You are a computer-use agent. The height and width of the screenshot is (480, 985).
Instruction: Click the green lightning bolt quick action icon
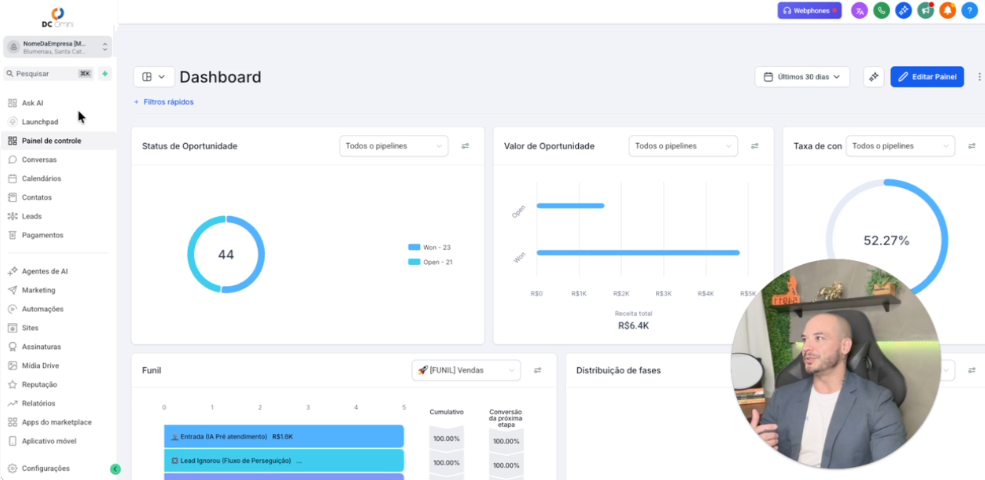coord(105,74)
